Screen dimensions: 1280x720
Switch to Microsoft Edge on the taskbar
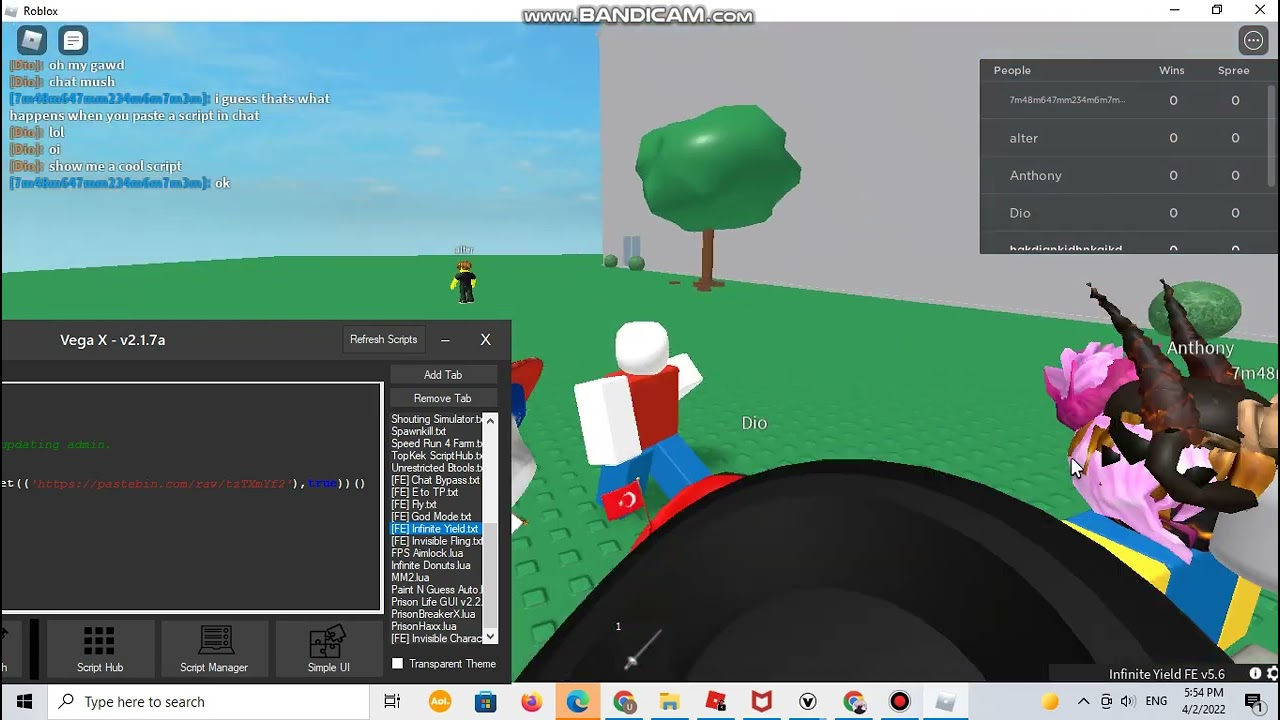[x=578, y=702]
